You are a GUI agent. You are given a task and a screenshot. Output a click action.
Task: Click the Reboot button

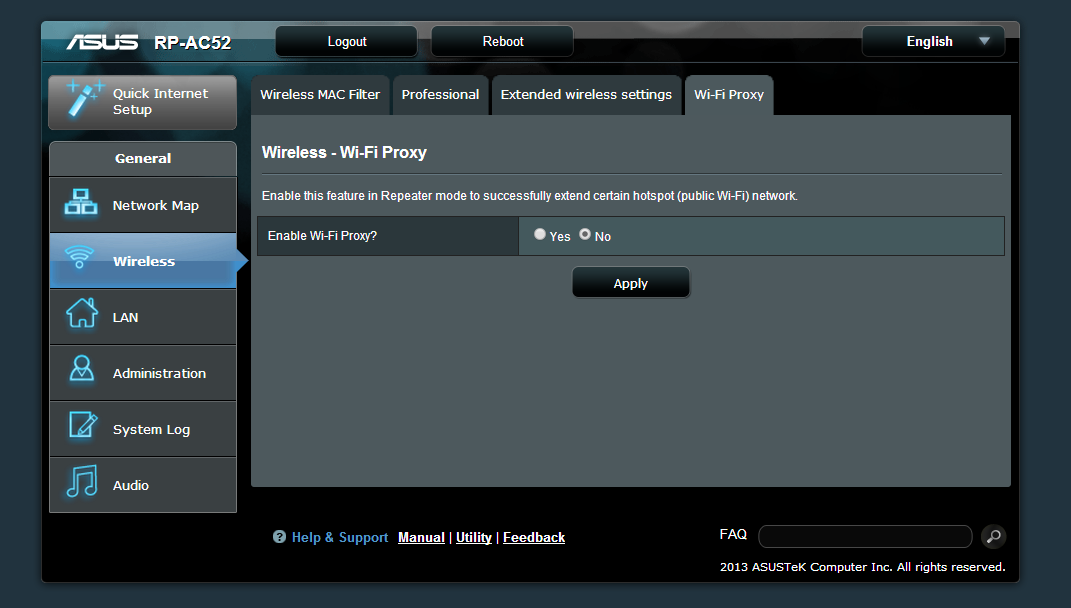pyautogui.click(x=502, y=42)
